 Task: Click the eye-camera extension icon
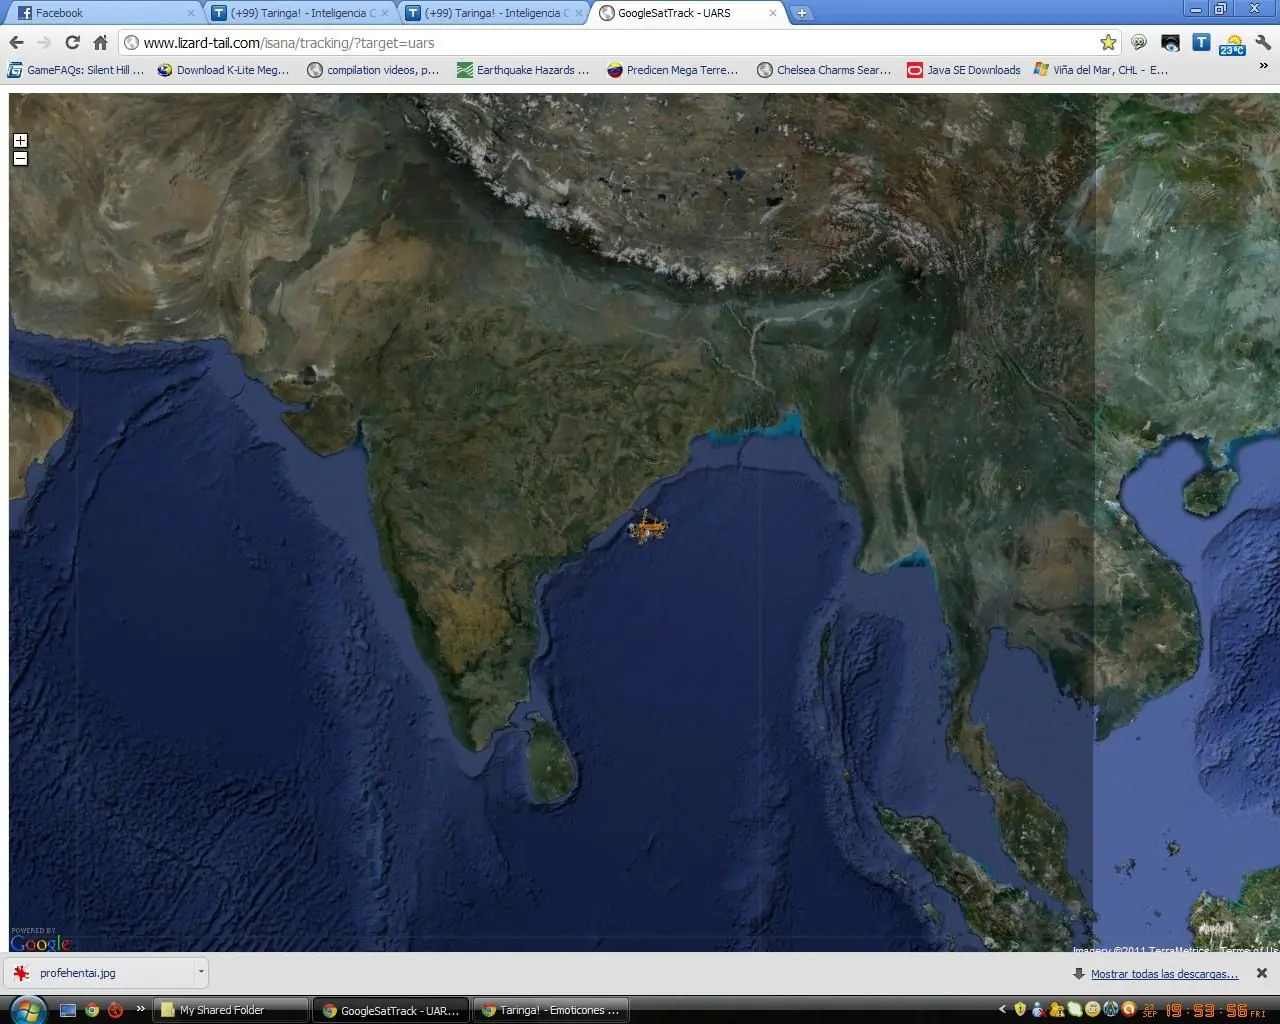pos(1170,43)
